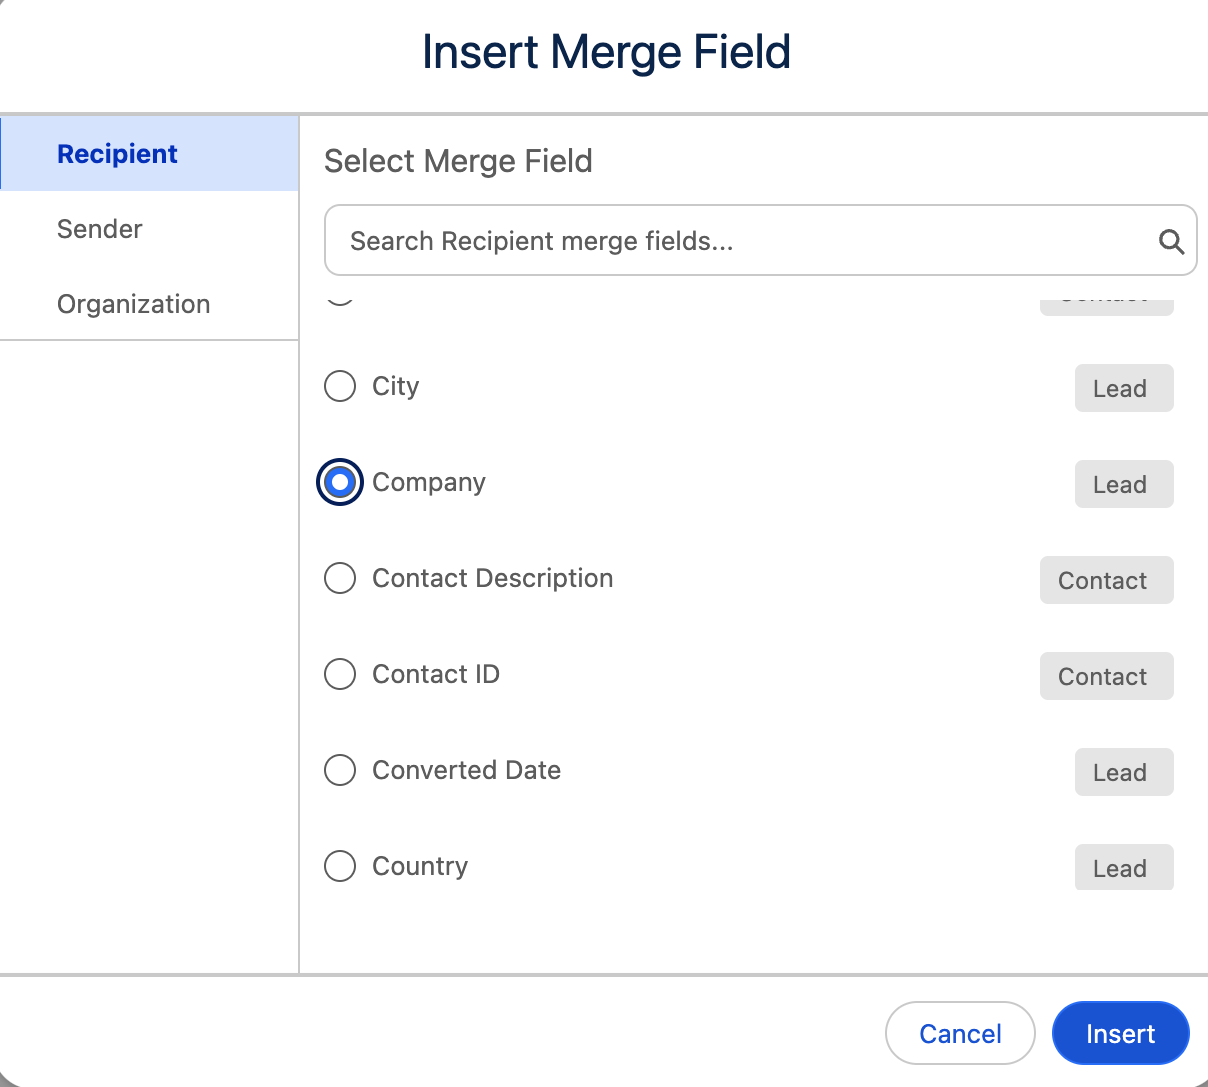Click the Lead badge beside Country
1208x1087 pixels.
(1123, 867)
